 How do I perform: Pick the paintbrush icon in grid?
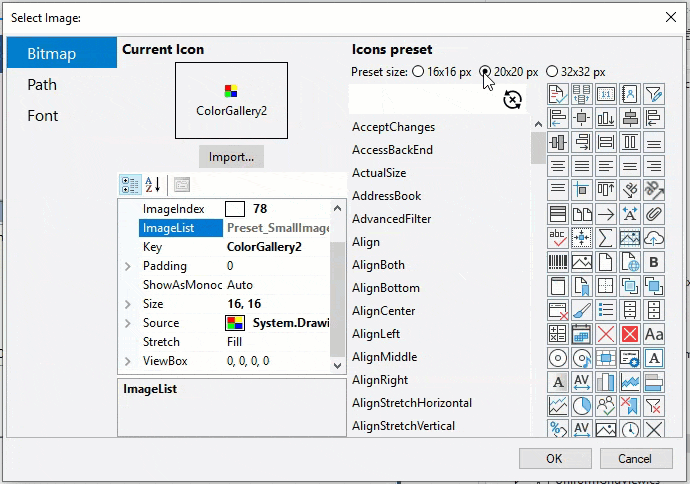582,310
